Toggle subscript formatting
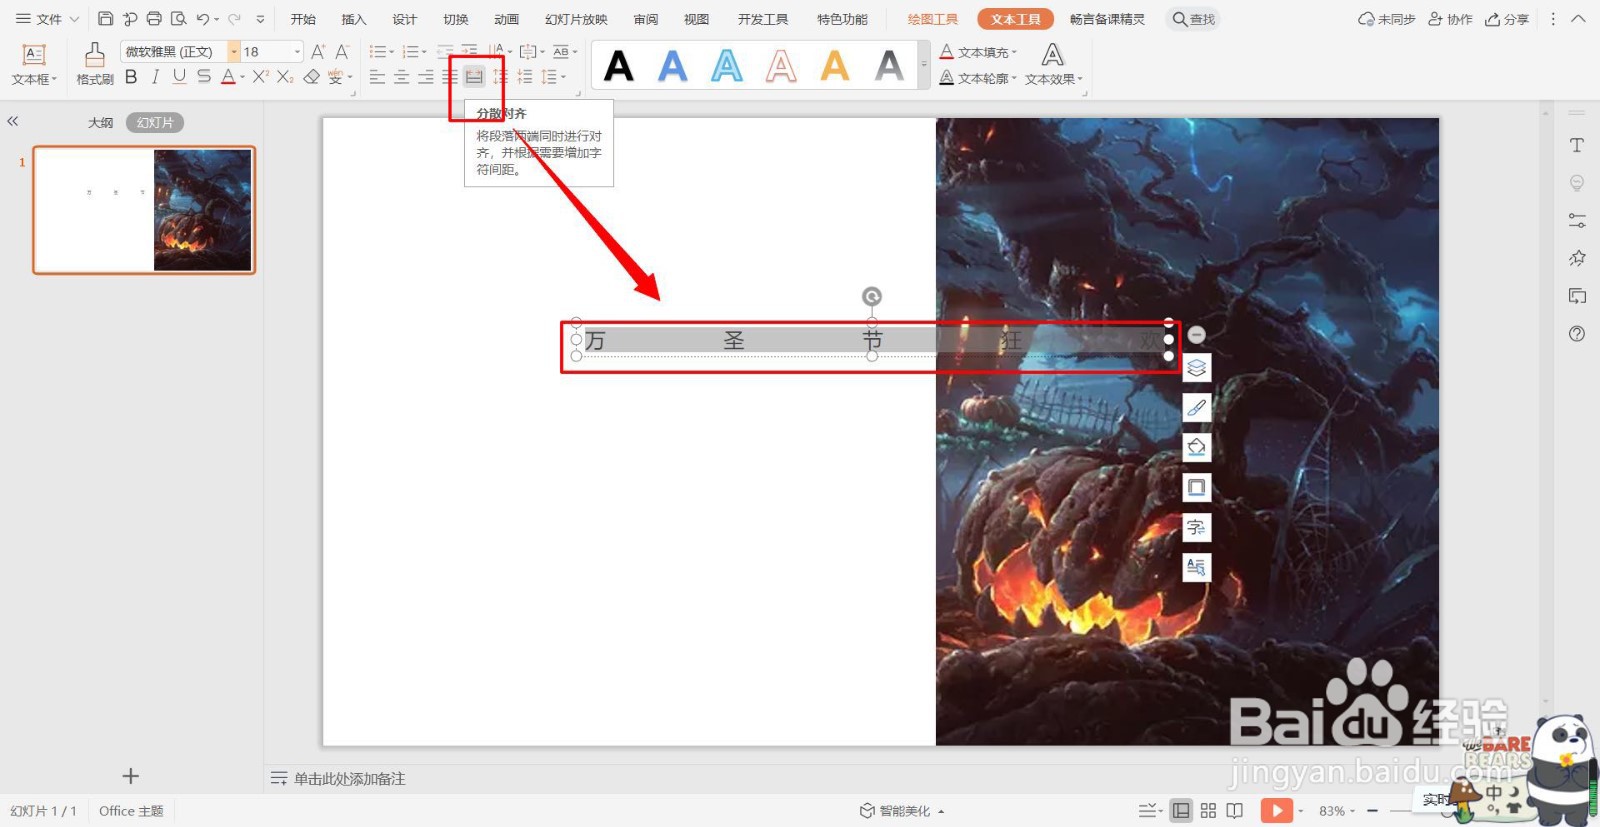1600x827 pixels. (x=285, y=77)
